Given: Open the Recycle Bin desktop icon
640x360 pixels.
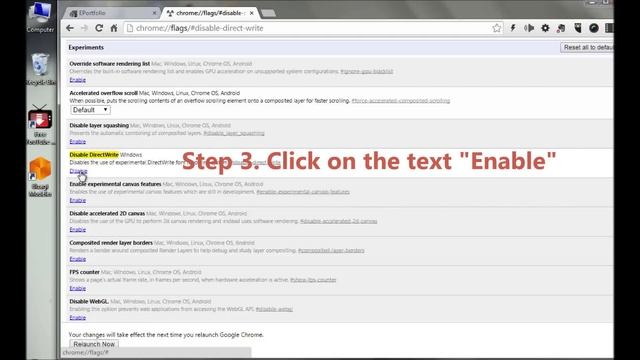Looking at the screenshot, I should 40,69.
